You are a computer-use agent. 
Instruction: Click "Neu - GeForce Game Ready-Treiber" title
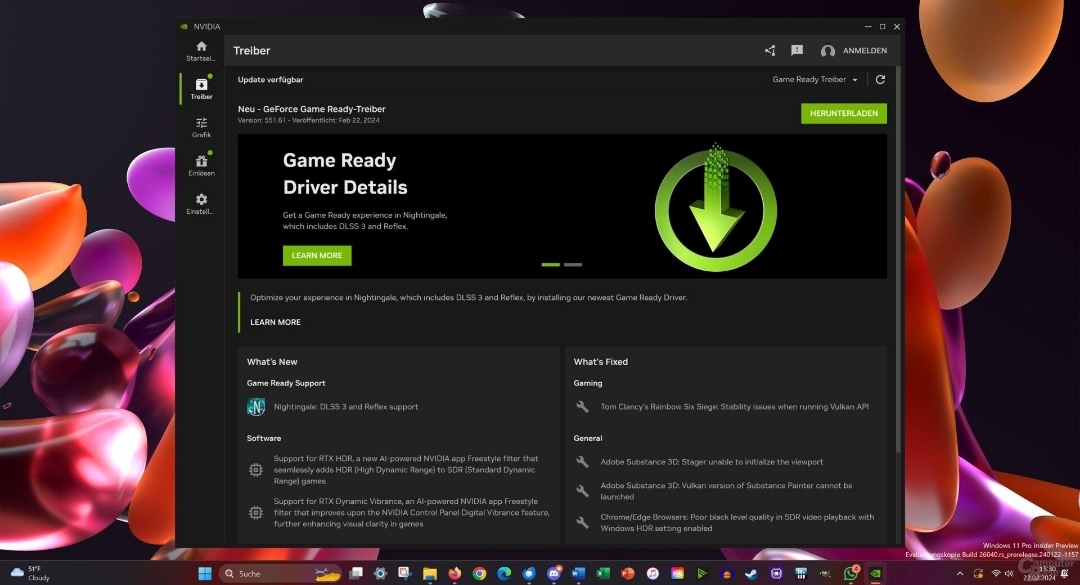311,109
